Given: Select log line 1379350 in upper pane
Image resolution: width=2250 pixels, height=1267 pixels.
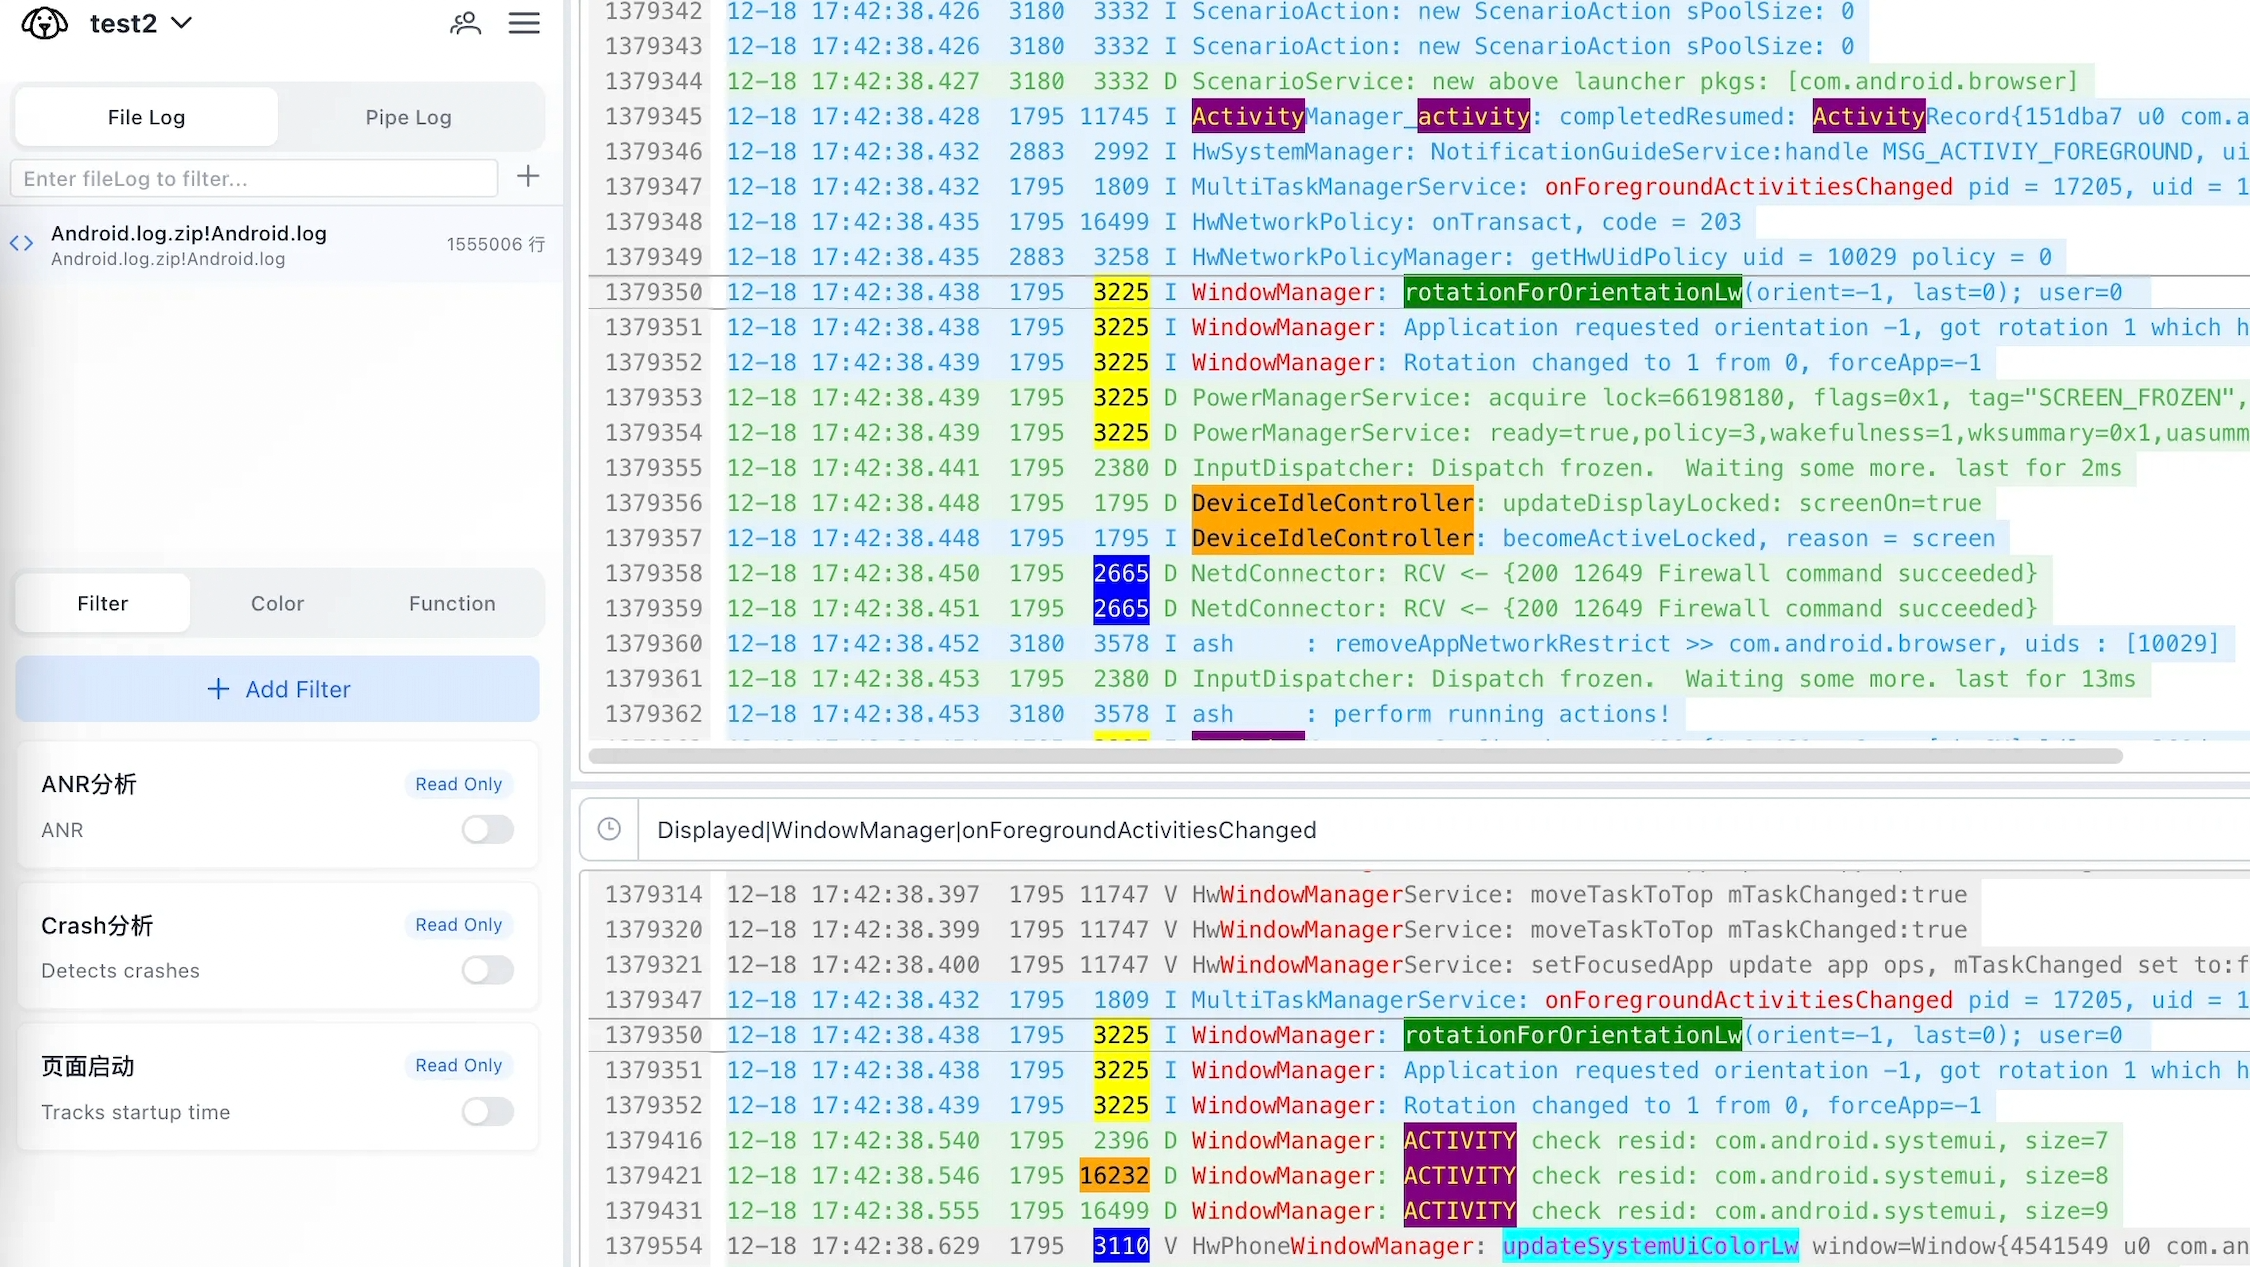Looking at the screenshot, I should [x=1418, y=292].
